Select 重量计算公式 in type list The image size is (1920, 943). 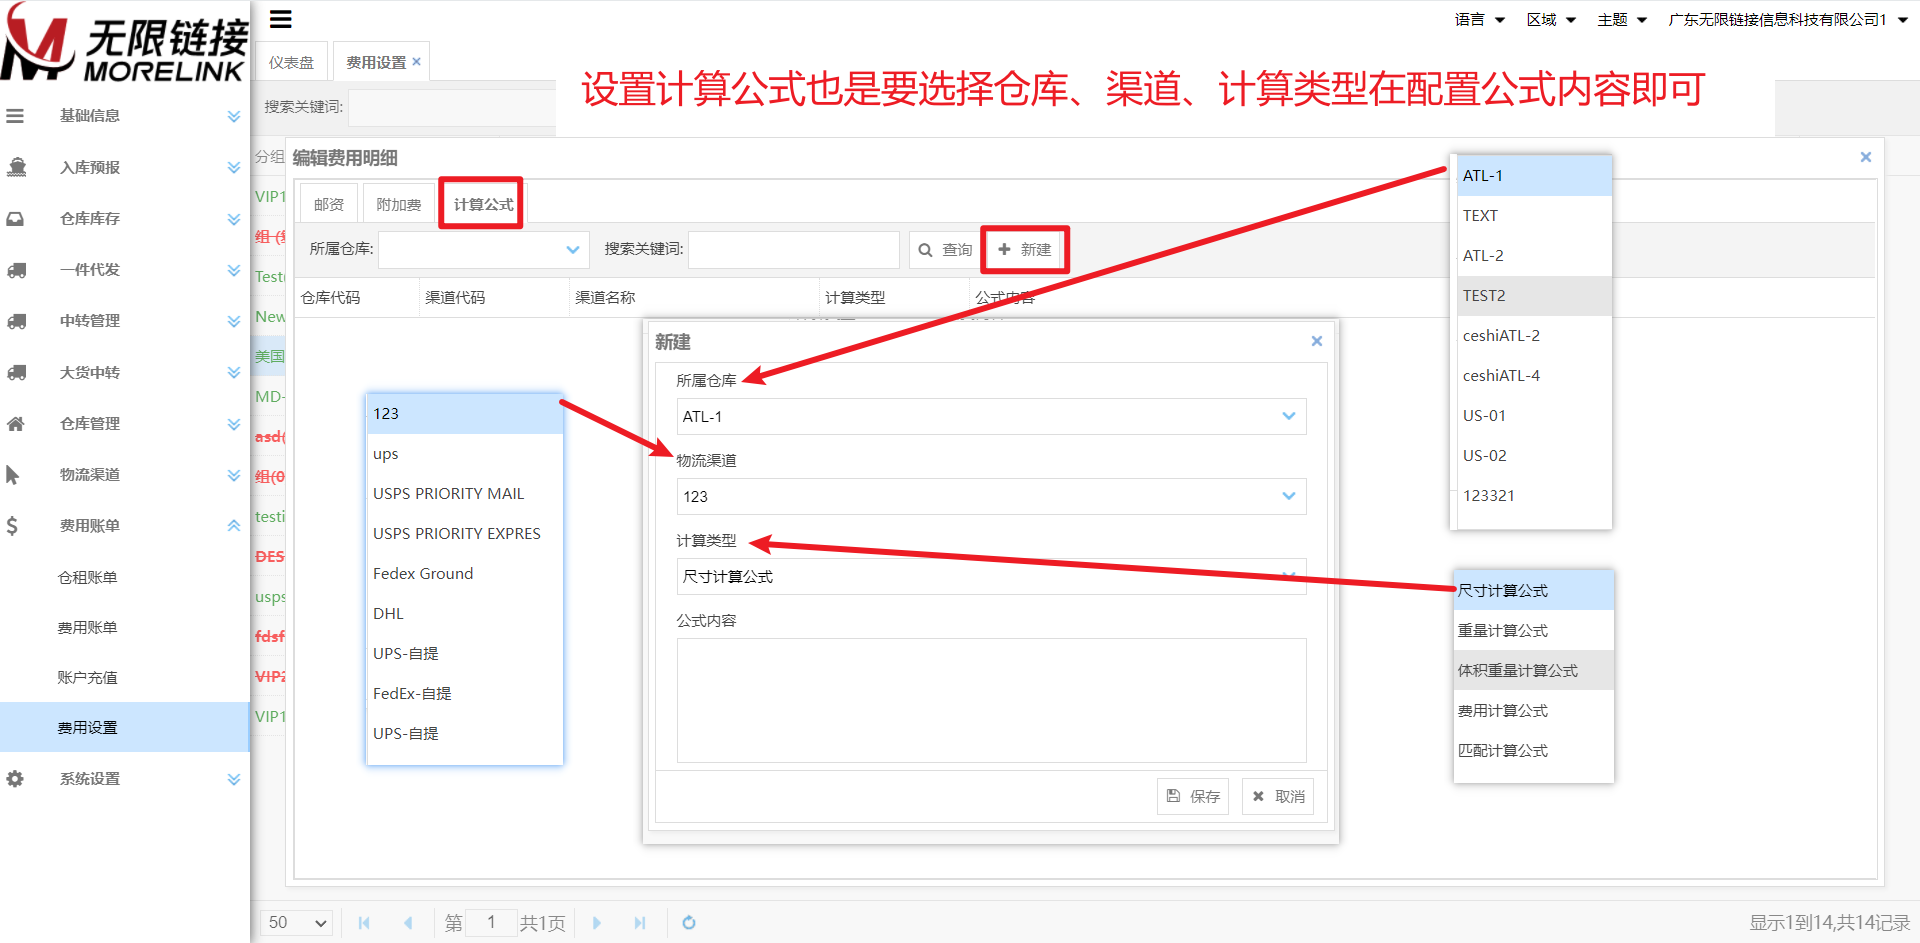pyautogui.click(x=1533, y=630)
